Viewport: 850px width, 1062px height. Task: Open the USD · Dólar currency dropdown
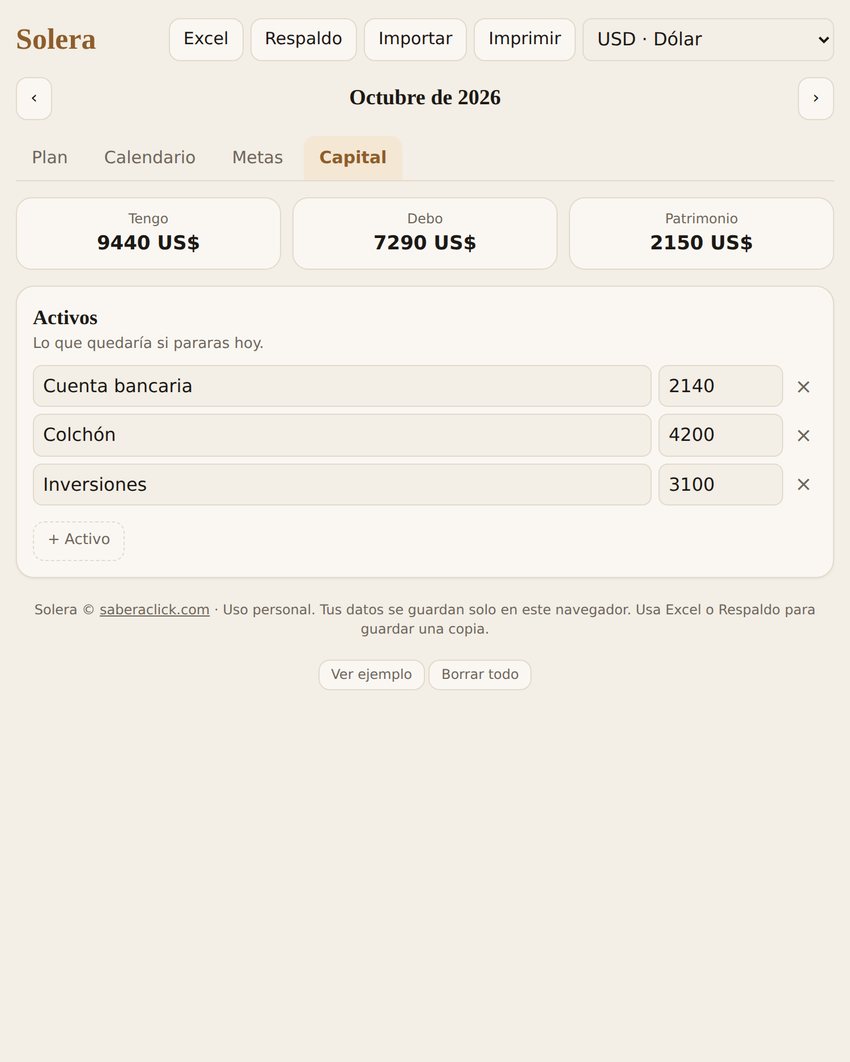(x=708, y=39)
